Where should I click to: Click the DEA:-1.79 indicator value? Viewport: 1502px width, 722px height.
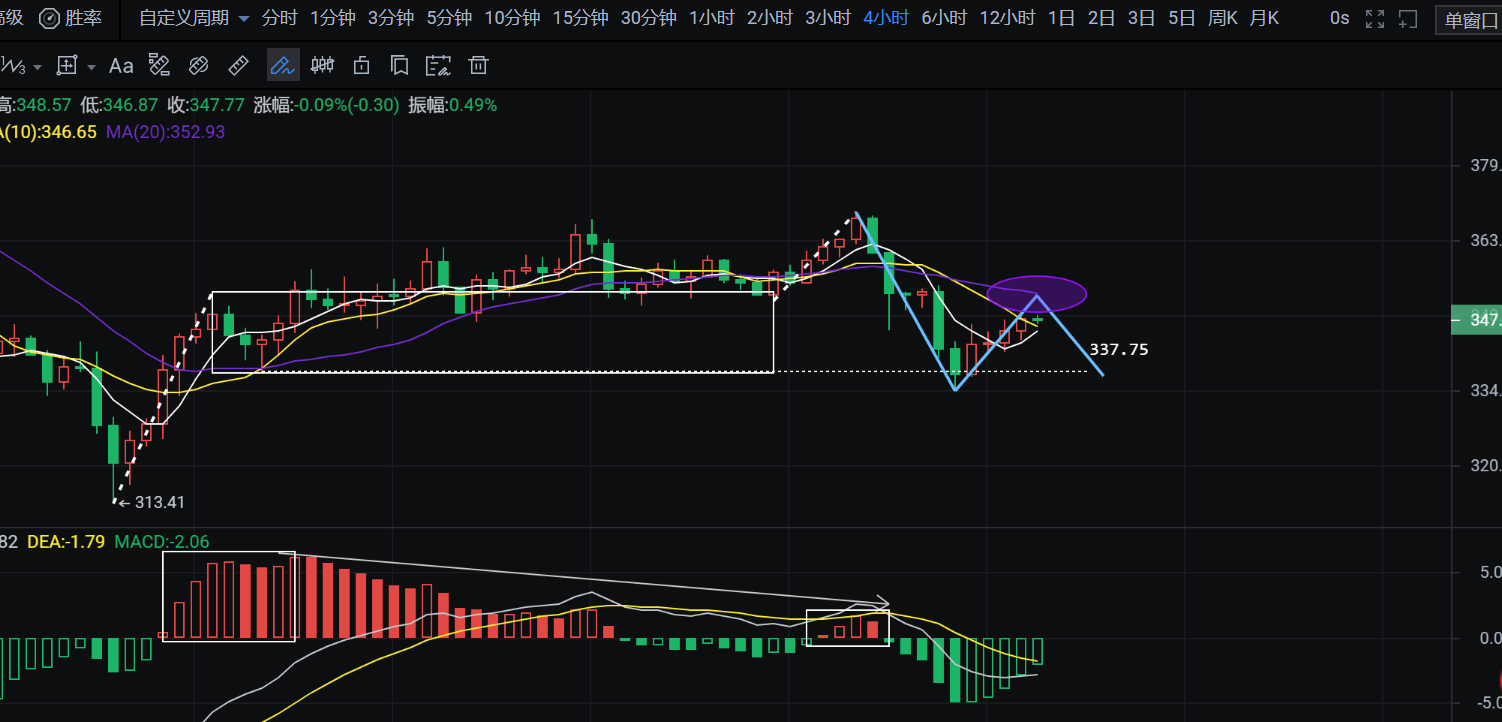coord(67,541)
